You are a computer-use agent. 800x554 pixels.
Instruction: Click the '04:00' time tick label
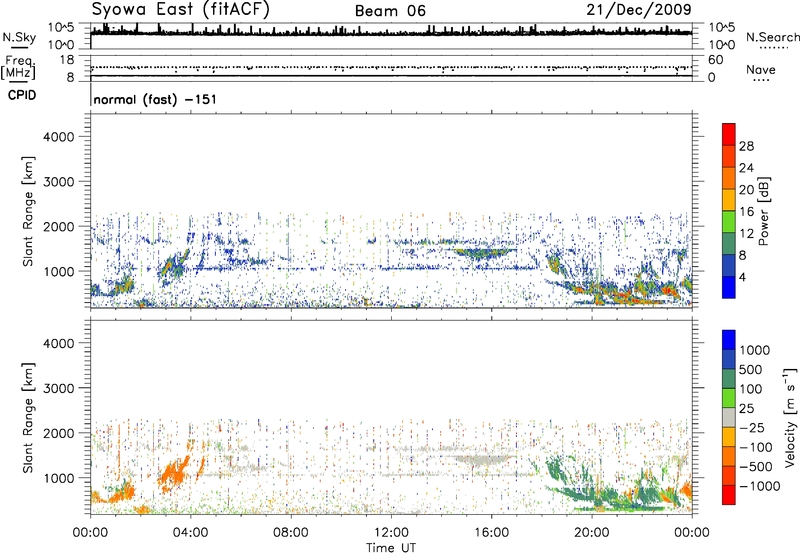point(190,533)
